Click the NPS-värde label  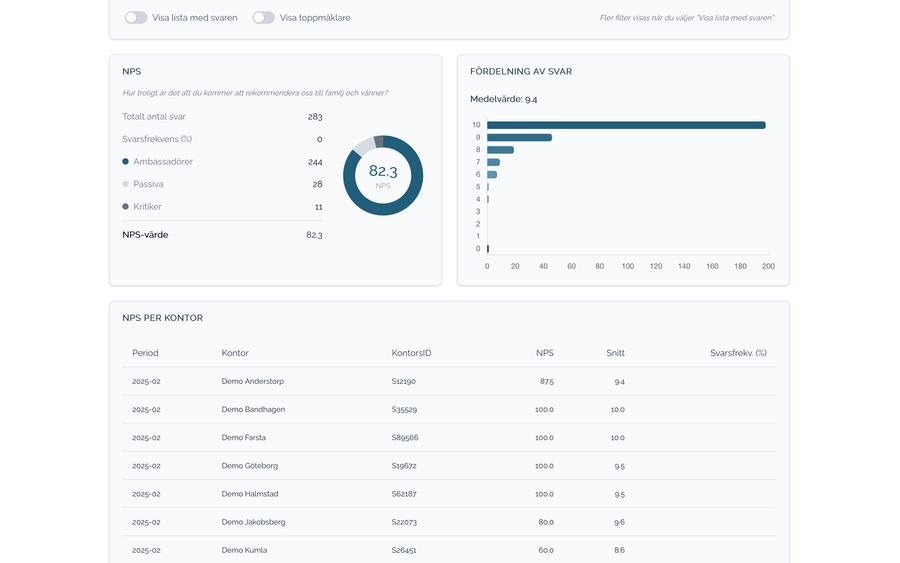coord(145,235)
